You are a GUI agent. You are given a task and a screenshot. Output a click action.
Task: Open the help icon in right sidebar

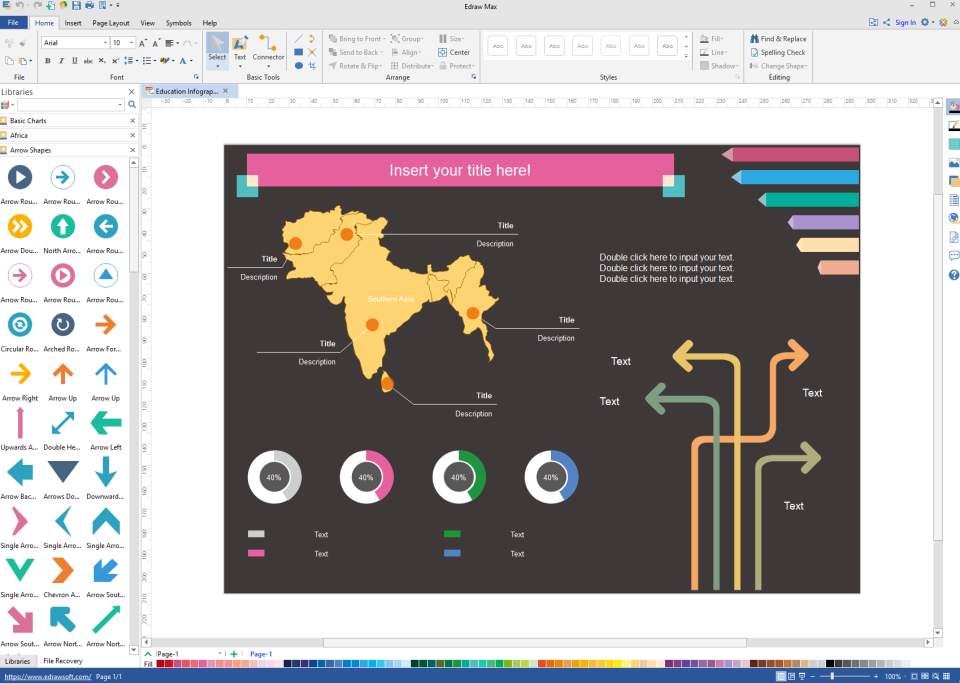(953, 275)
